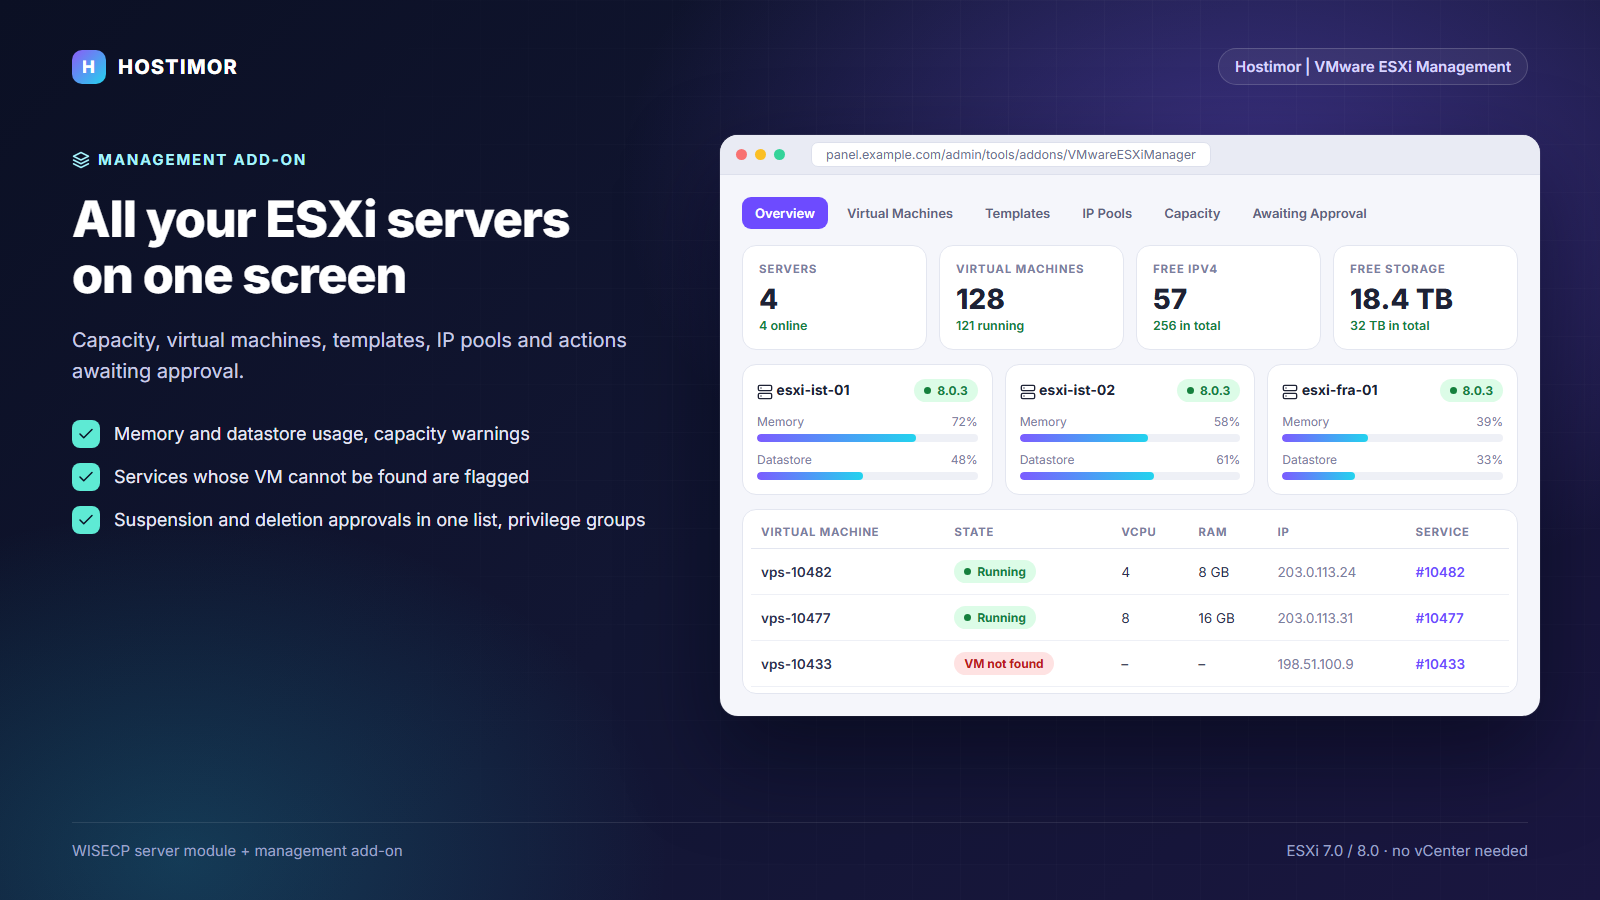The image size is (1600, 900).
Task: Click the 8.0.3 version badge on esxi-ist-01
Action: 946,391
